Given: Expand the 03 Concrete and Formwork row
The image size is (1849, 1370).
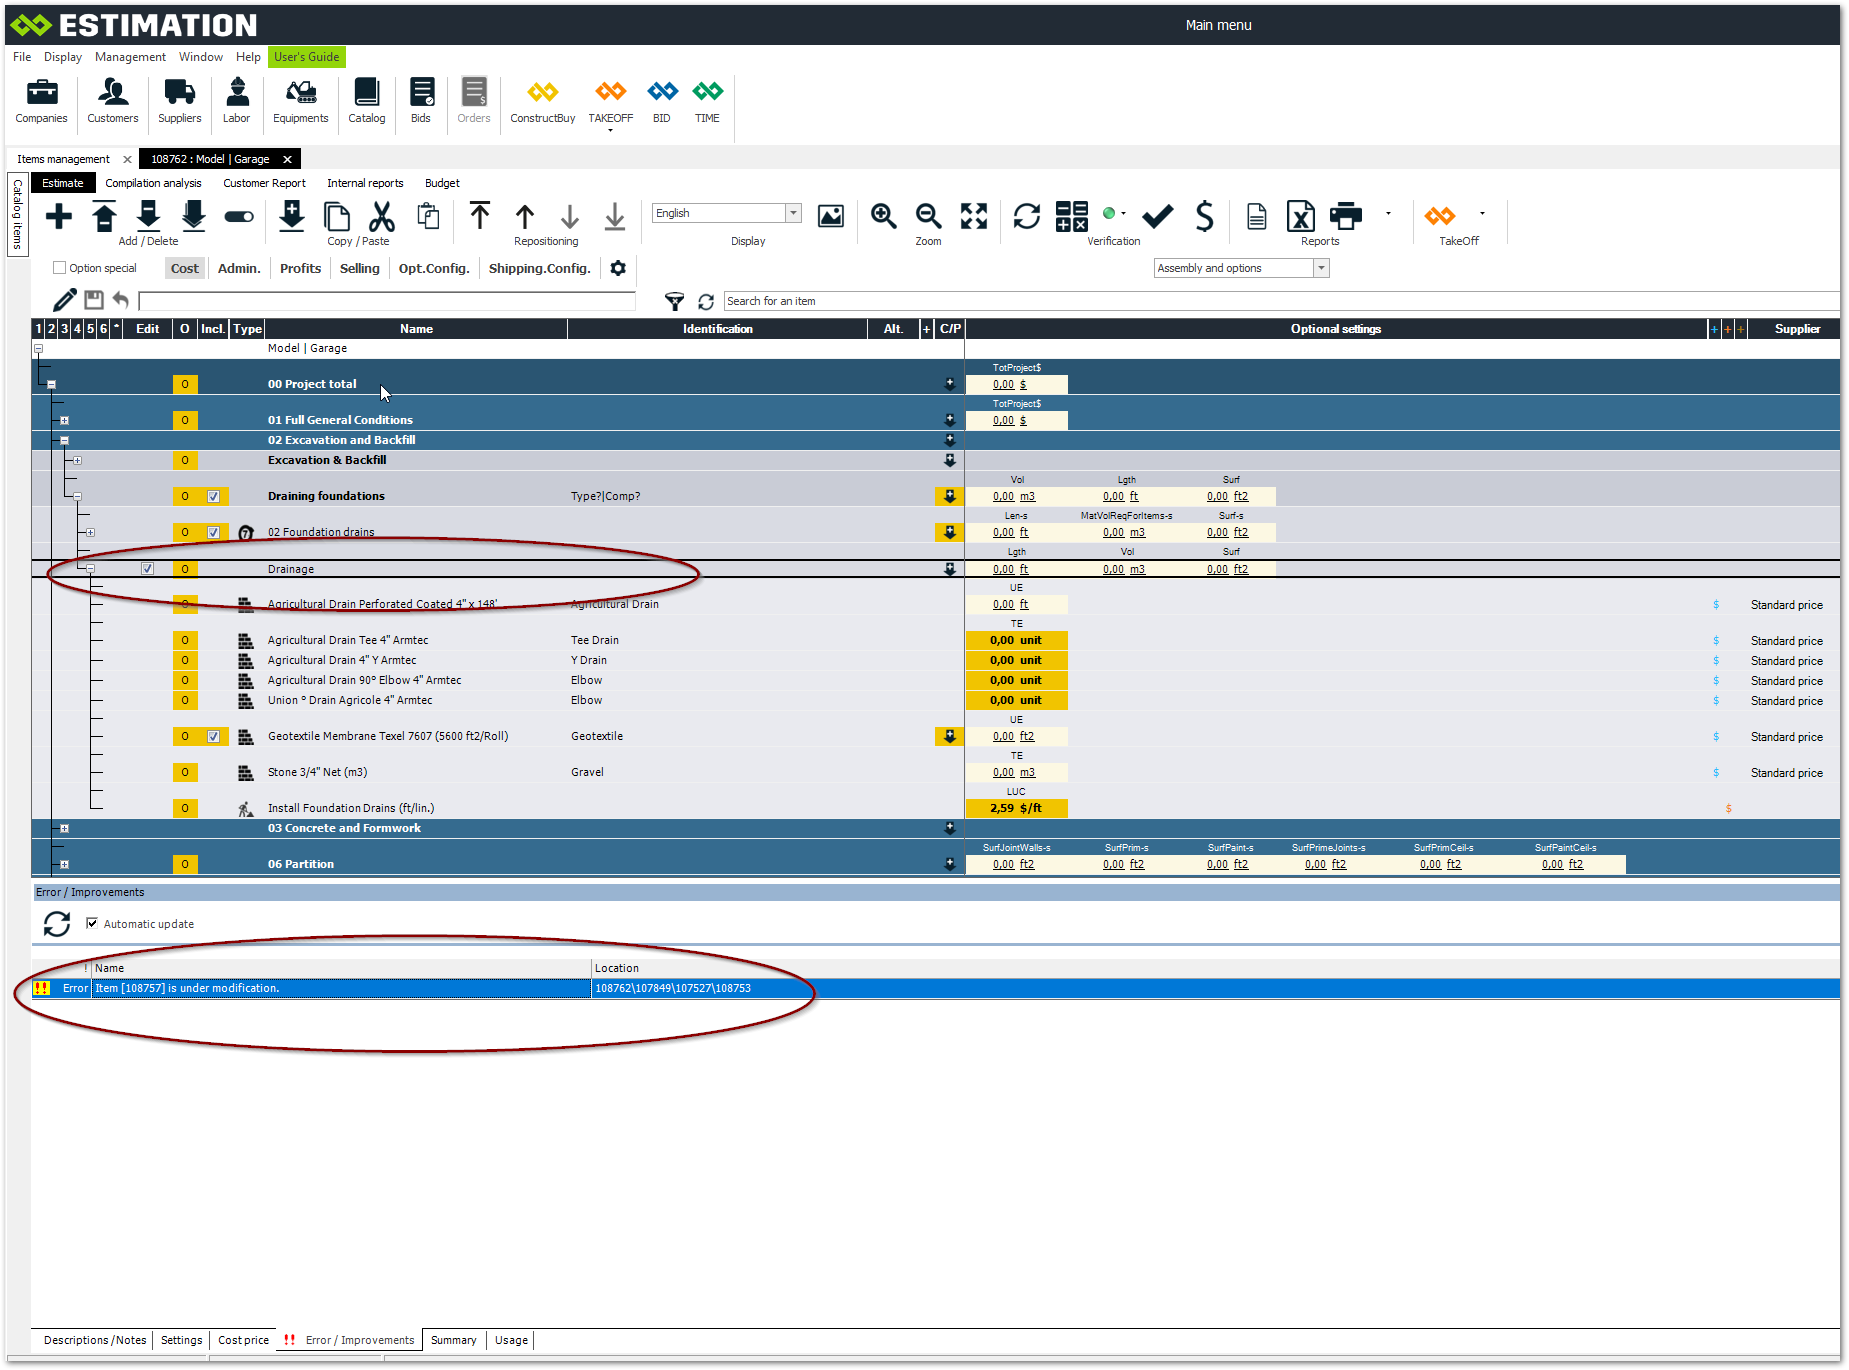Looking at the screenshot, I should tap(64, 829).
